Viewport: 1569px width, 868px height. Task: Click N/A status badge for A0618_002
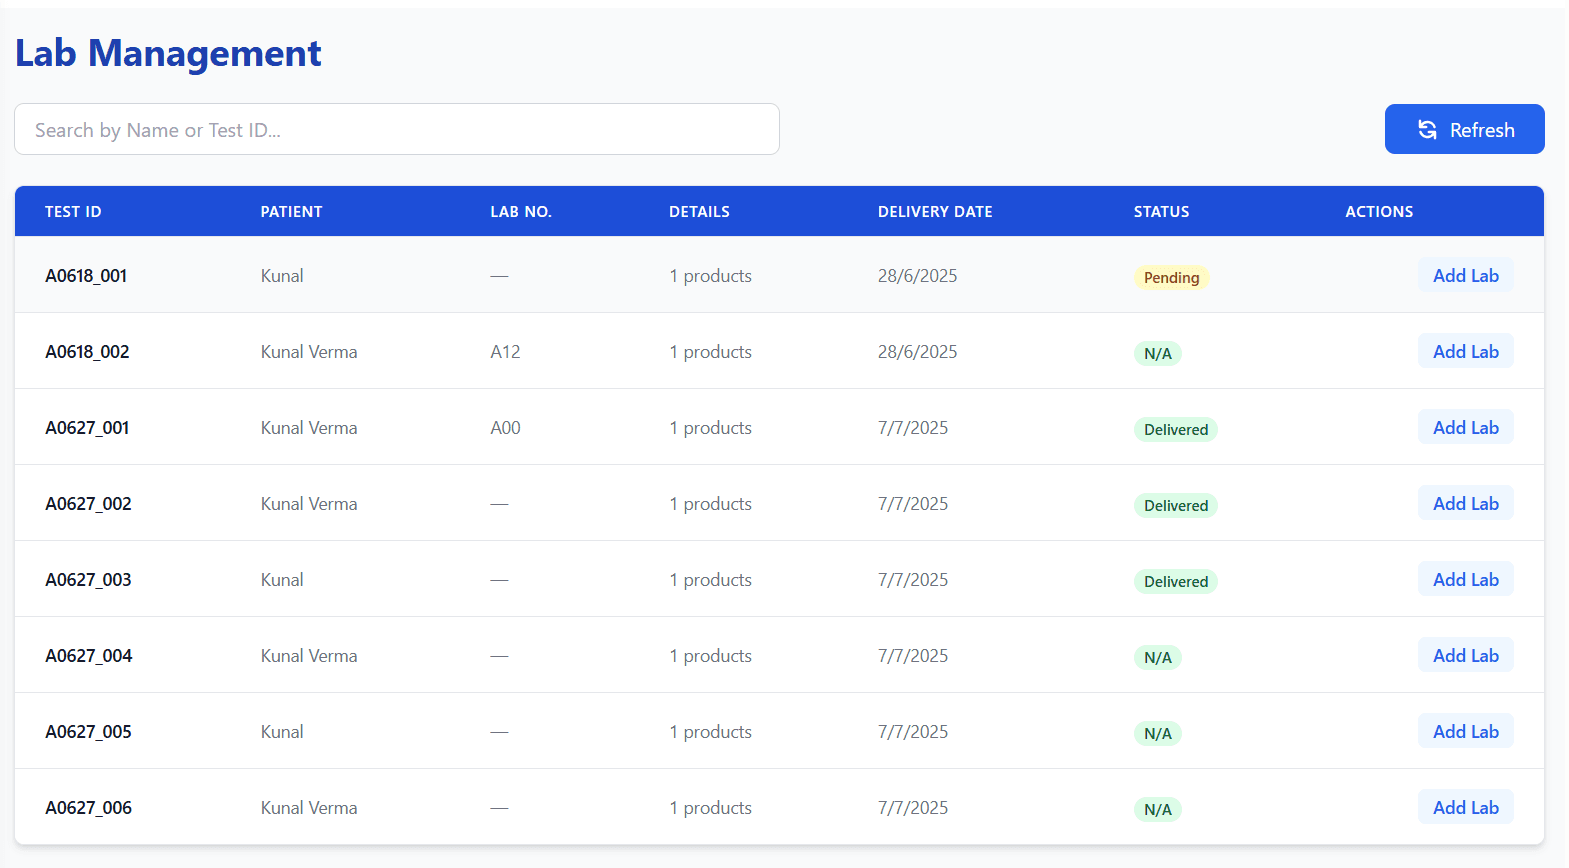(1157, 354)
